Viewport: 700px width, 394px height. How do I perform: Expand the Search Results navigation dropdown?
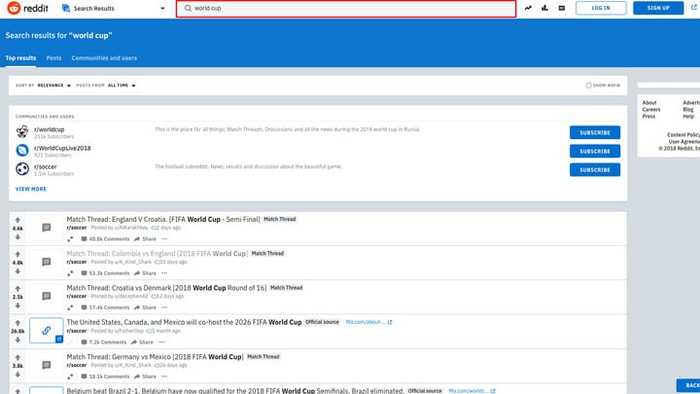coord(113,8)
